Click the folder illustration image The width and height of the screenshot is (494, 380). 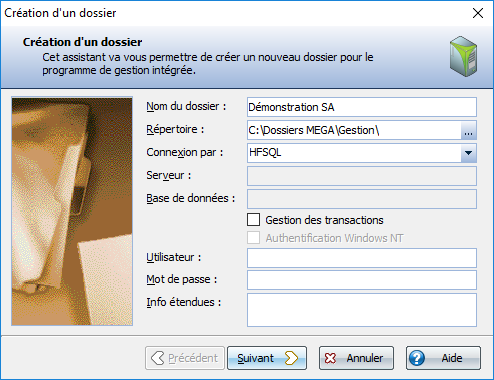tap(72, 211)
